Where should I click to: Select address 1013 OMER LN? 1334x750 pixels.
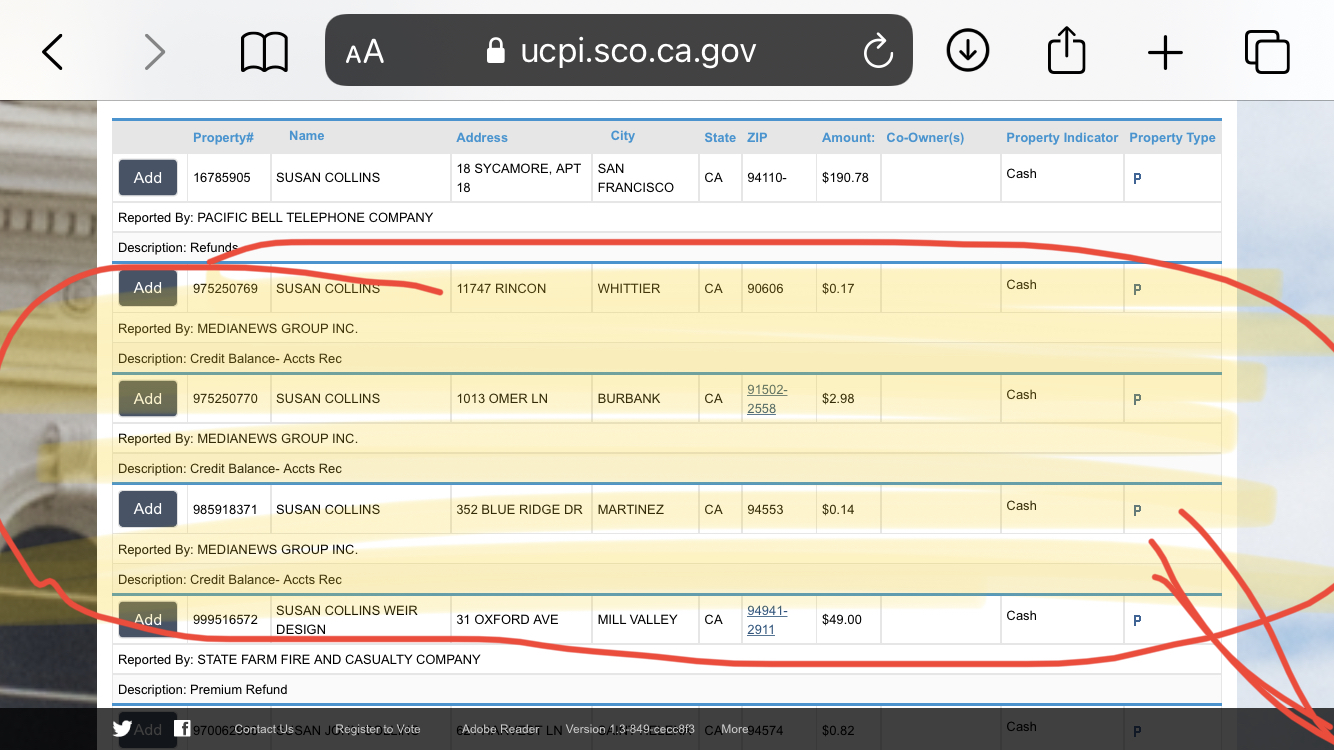pos(502,398)
